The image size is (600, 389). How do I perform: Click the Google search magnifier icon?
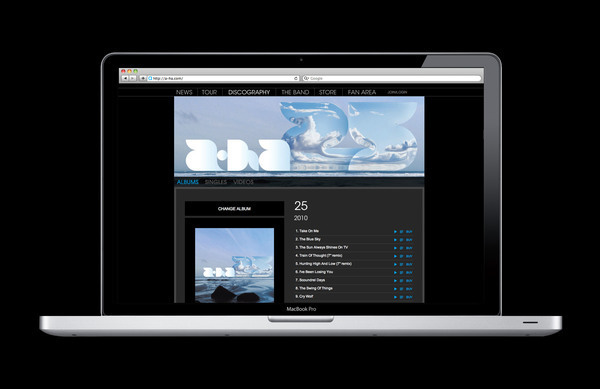tap(306, 78)
